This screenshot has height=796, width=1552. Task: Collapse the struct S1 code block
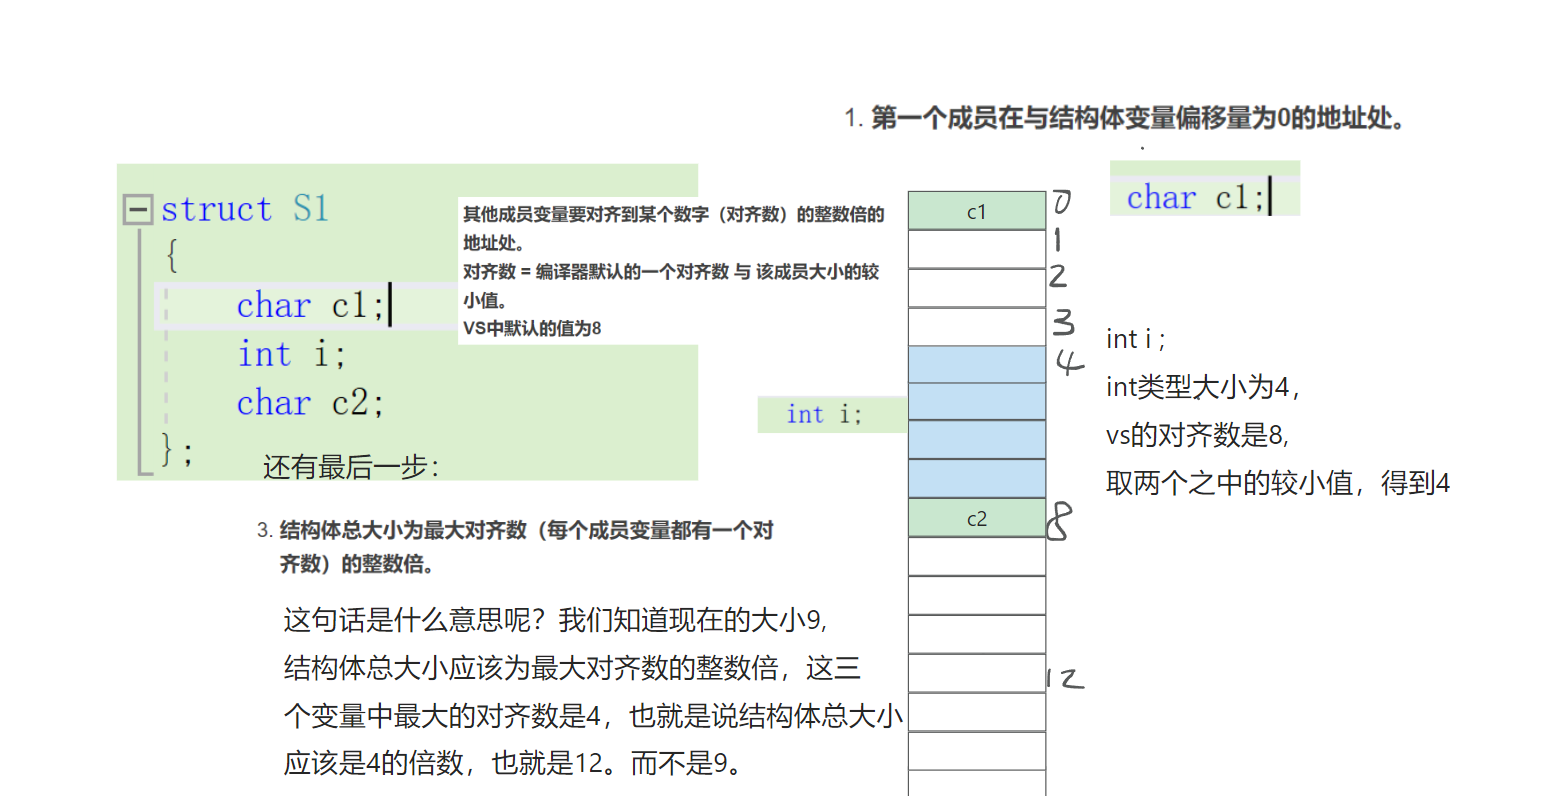coord(137,210)
